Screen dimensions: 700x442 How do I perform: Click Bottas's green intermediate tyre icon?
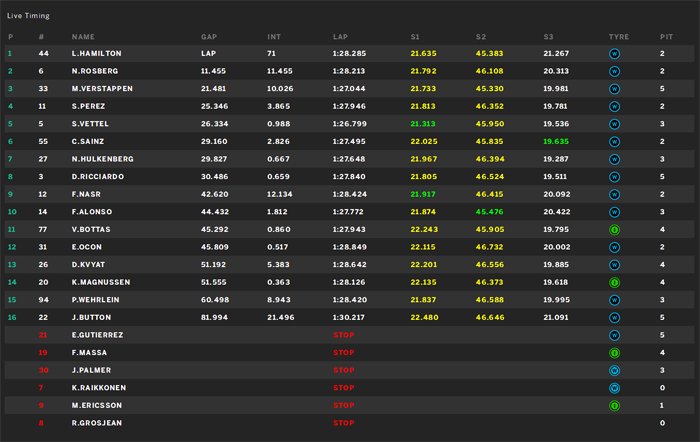(614, 230)
